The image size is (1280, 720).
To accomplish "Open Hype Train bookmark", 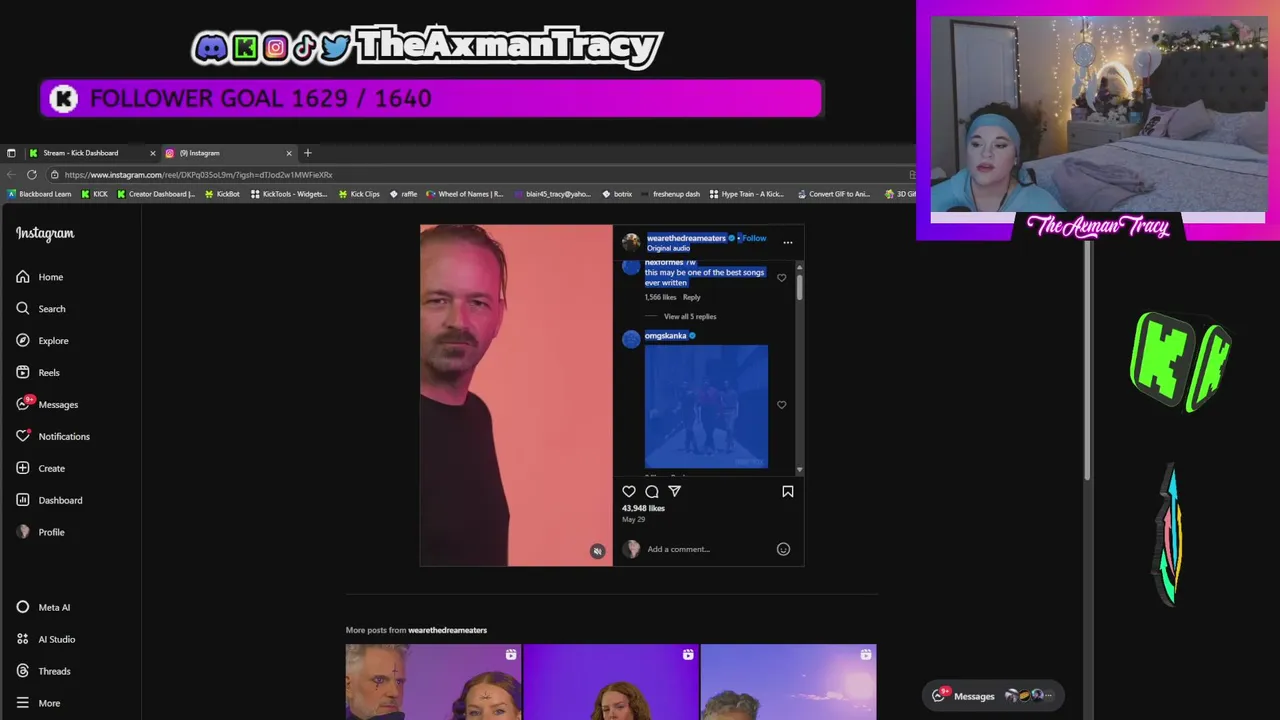I will 747,194.
